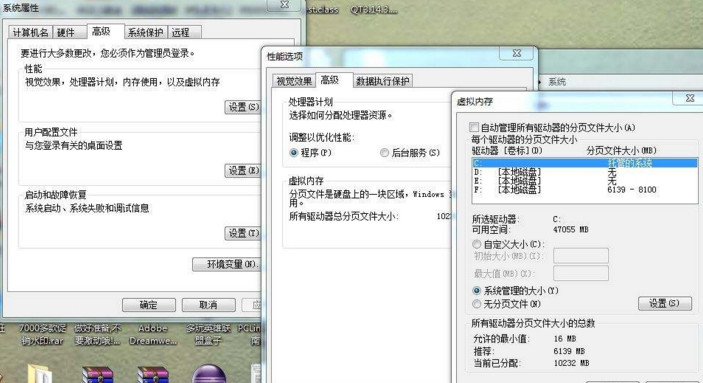Switch to the 数据执行保护 tab

(382, 81)
